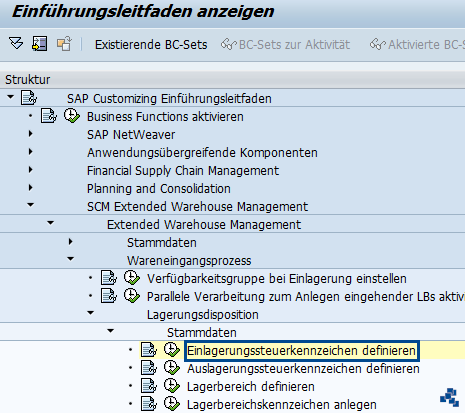
Task: Execute activity icon for Business Functions aktivieren
Action: point(72,116)
